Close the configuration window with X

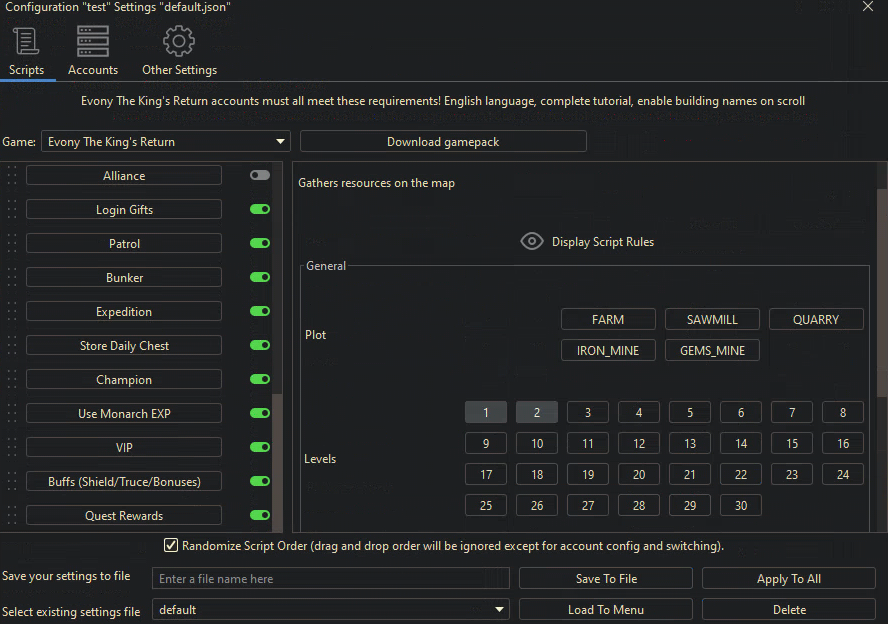pos(867,6)
